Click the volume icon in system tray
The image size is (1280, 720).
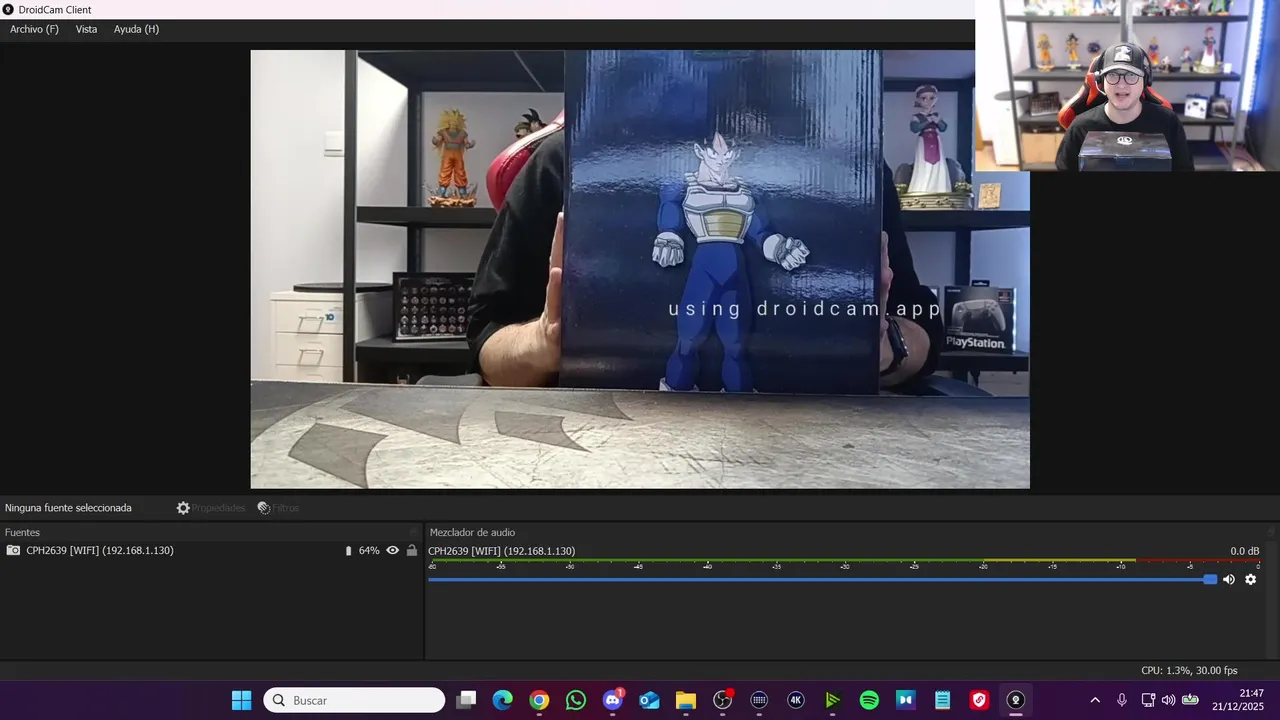pyautogui.click(x=1168, y=700)
